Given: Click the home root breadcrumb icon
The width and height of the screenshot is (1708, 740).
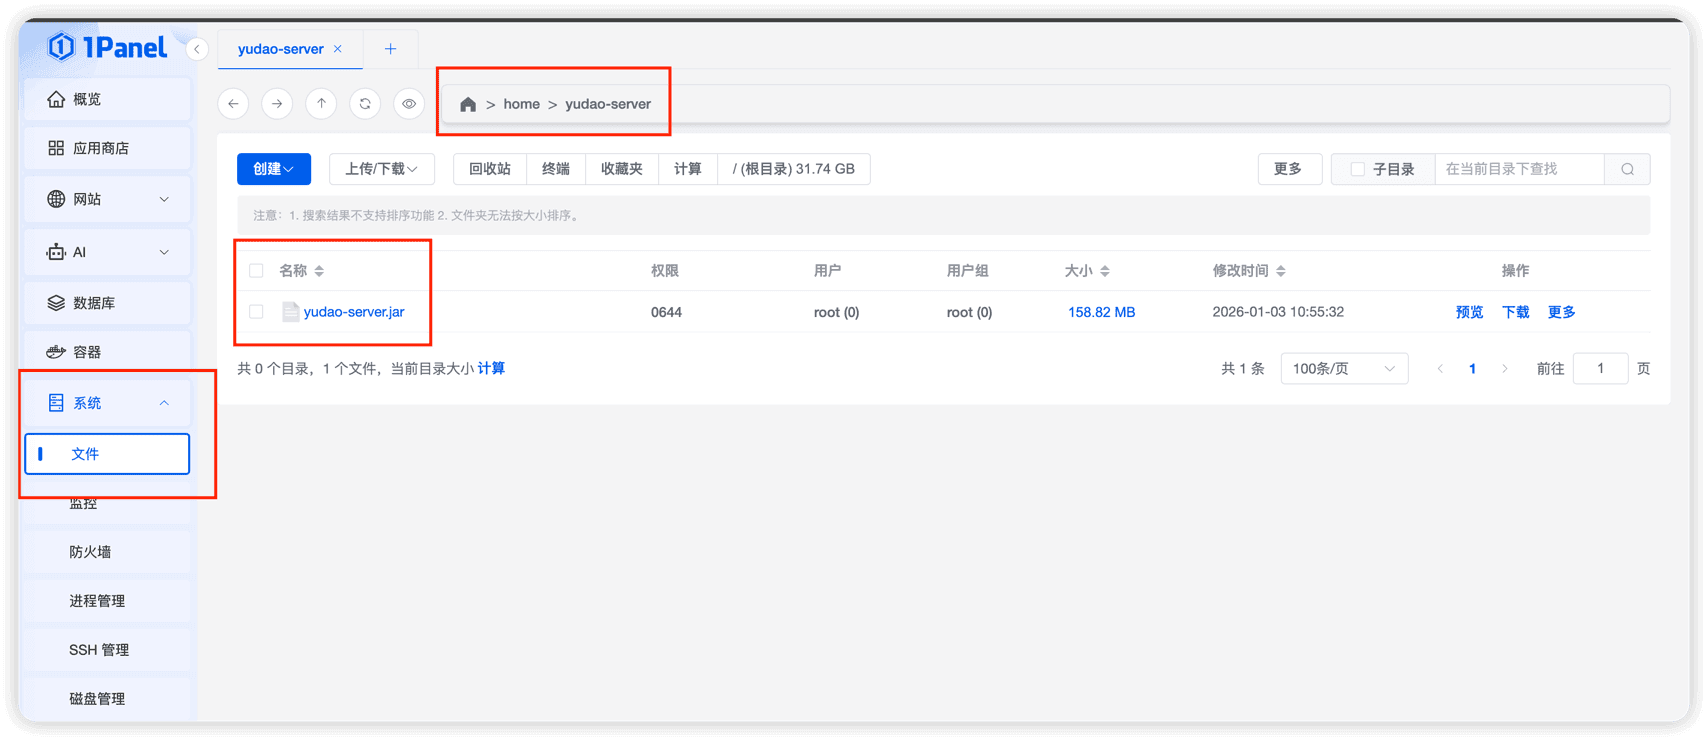Looking at the screenshot, I should tap(468, 104).
